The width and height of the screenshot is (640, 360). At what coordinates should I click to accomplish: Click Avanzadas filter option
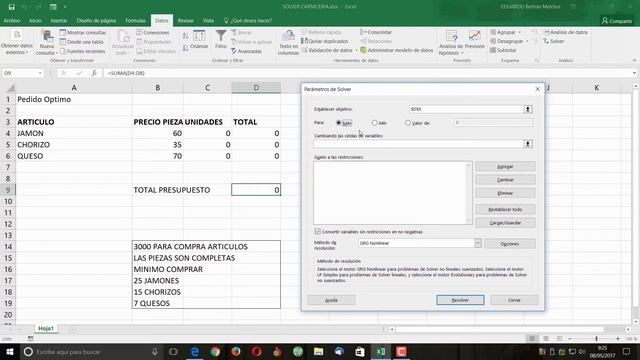click(247, 51)
